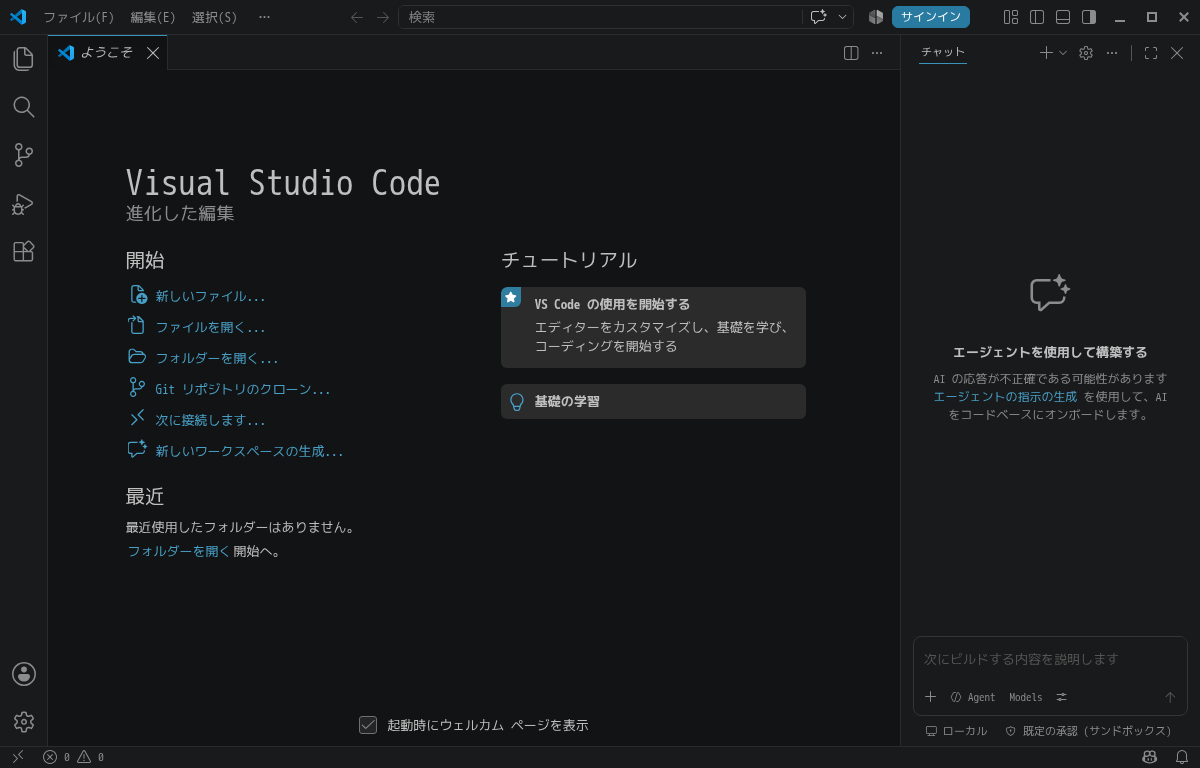Click Git リポジトリのクローン... link
Screen dimensions: 1200x768
(x=229, y=389)
